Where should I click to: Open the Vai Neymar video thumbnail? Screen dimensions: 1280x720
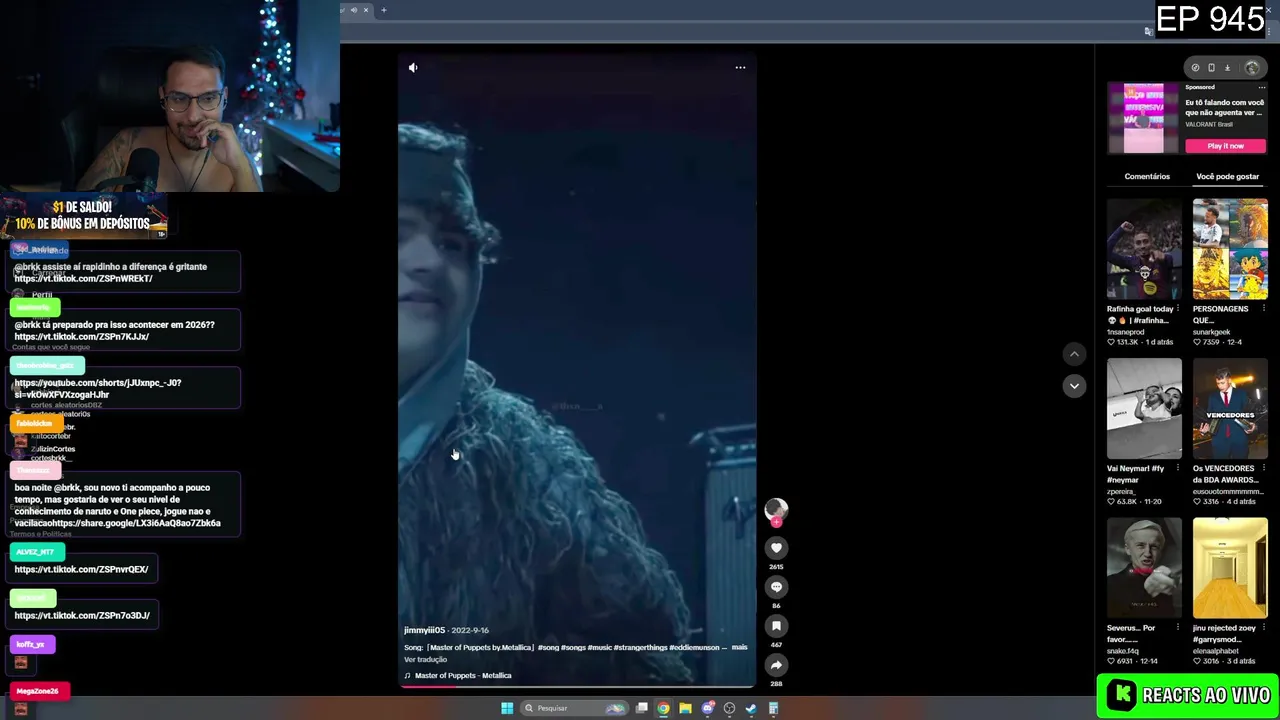(x=1144, y=408)
